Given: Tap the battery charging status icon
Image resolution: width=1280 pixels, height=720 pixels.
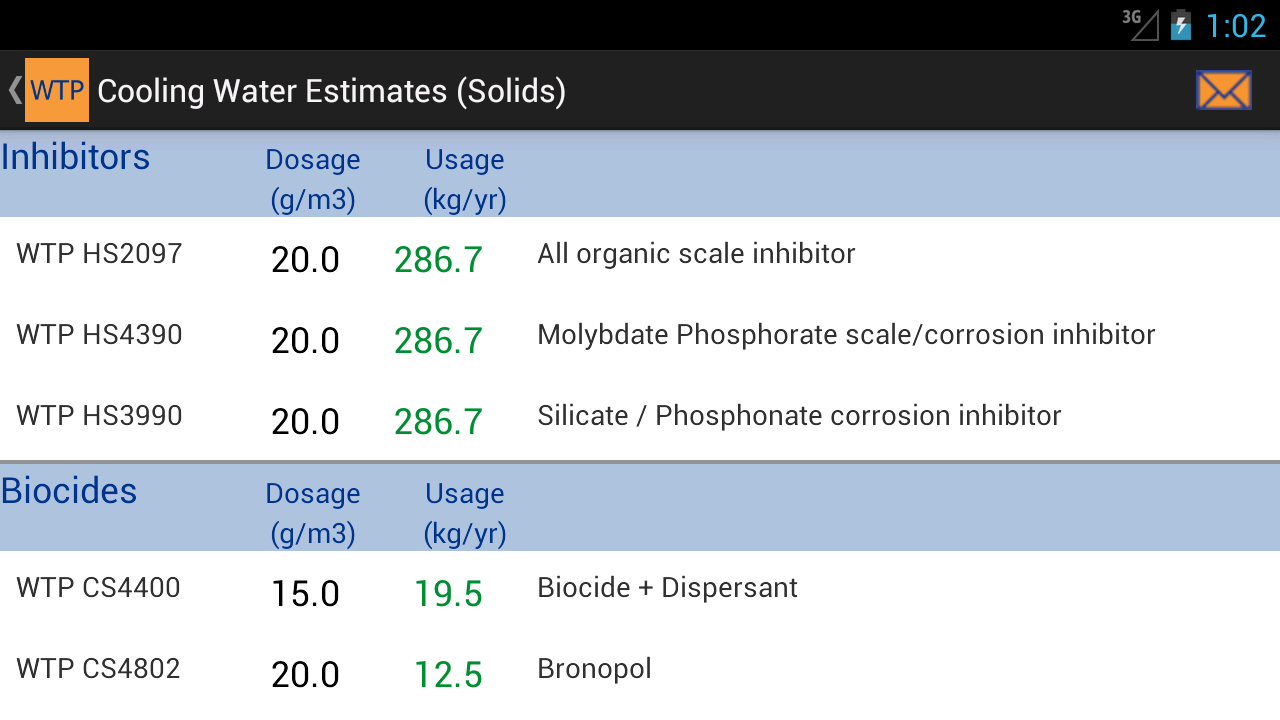Looking at the screenshot, I should click(x=1181, y=24).
